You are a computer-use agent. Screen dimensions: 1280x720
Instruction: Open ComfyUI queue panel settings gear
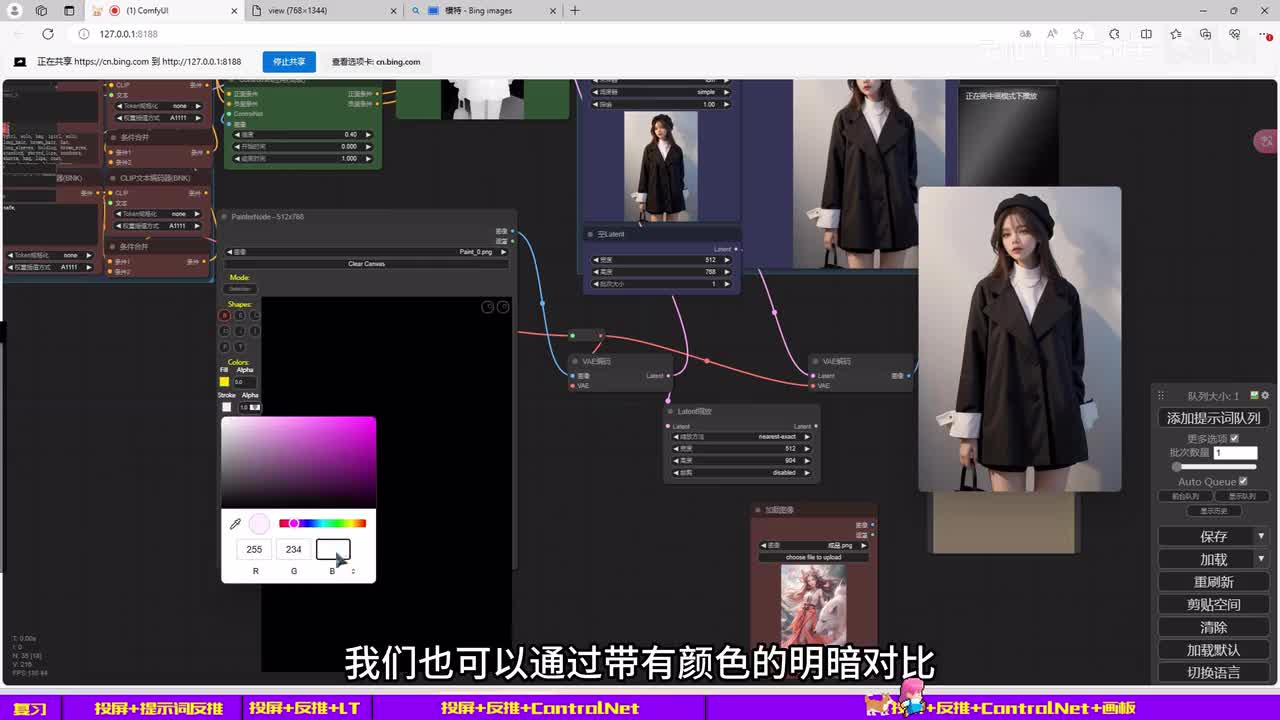[x=1265, y=396]
